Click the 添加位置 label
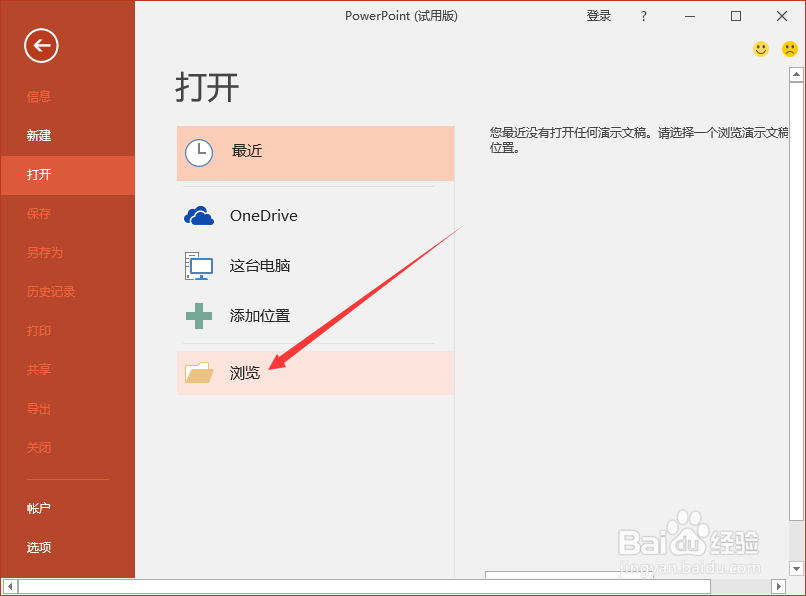Screen dimensions: 806x596 tap(260, 316)
